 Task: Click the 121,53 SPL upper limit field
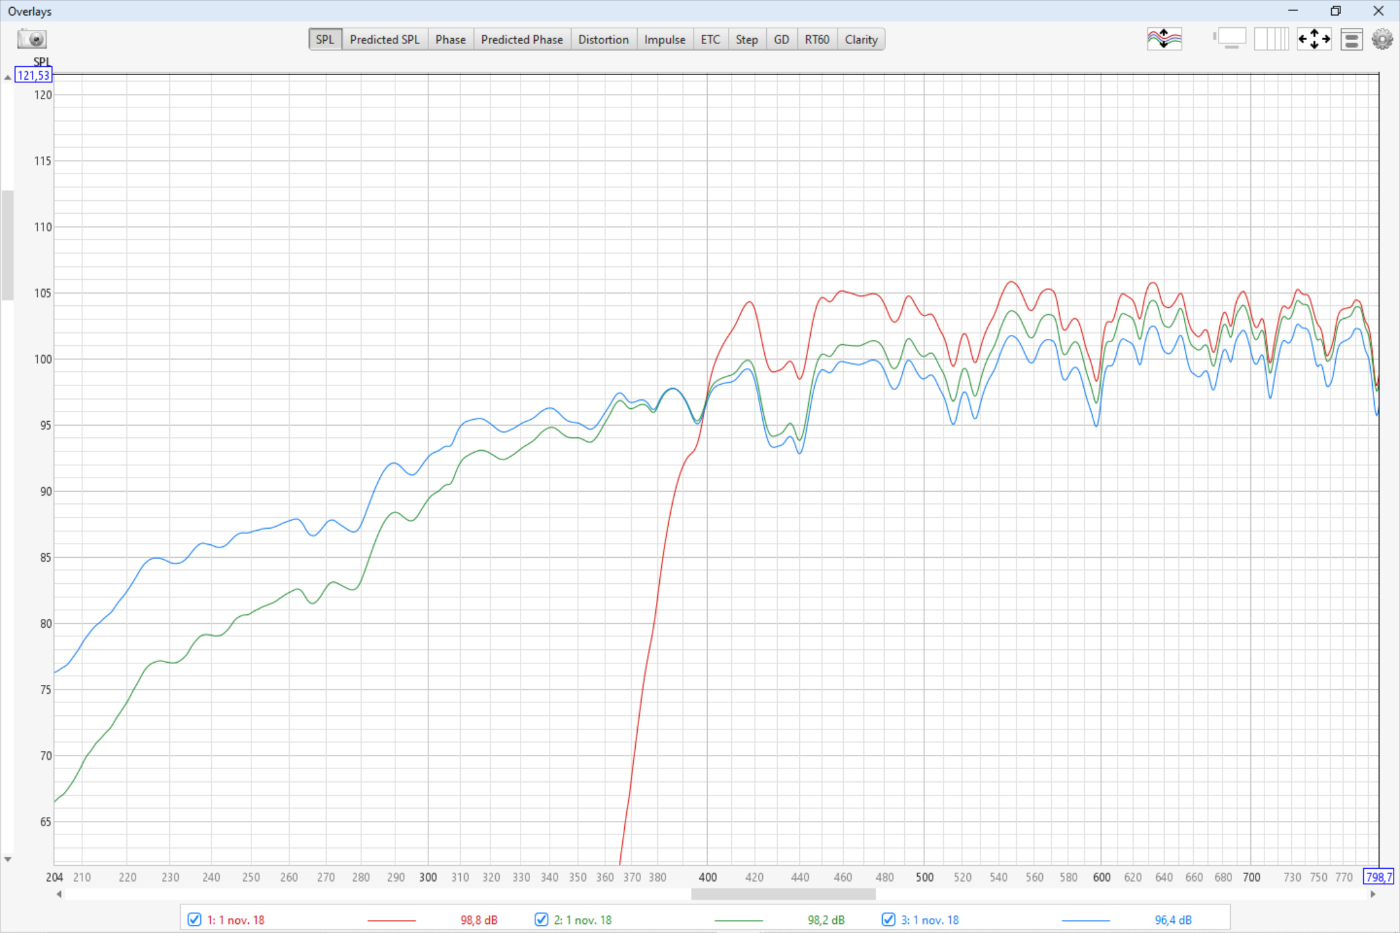32,75
